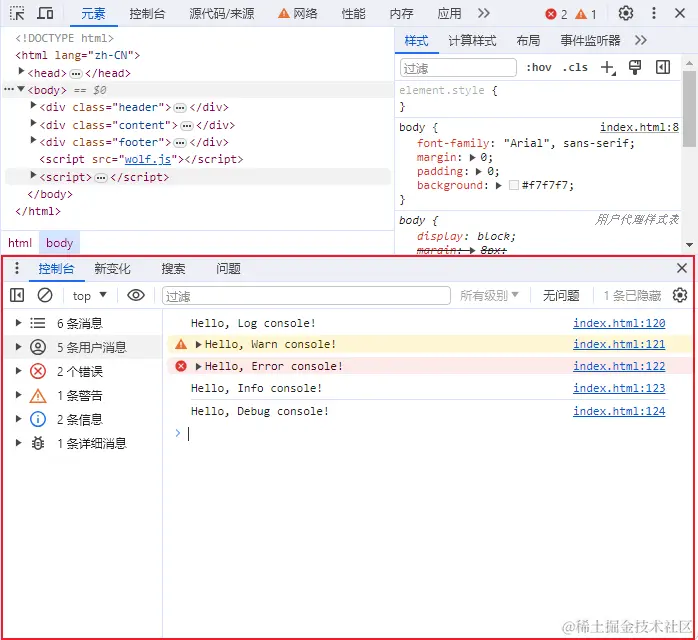Open the 应用 panel tab
This screenshot has height=640, width=698.
[x=449, y=14]
